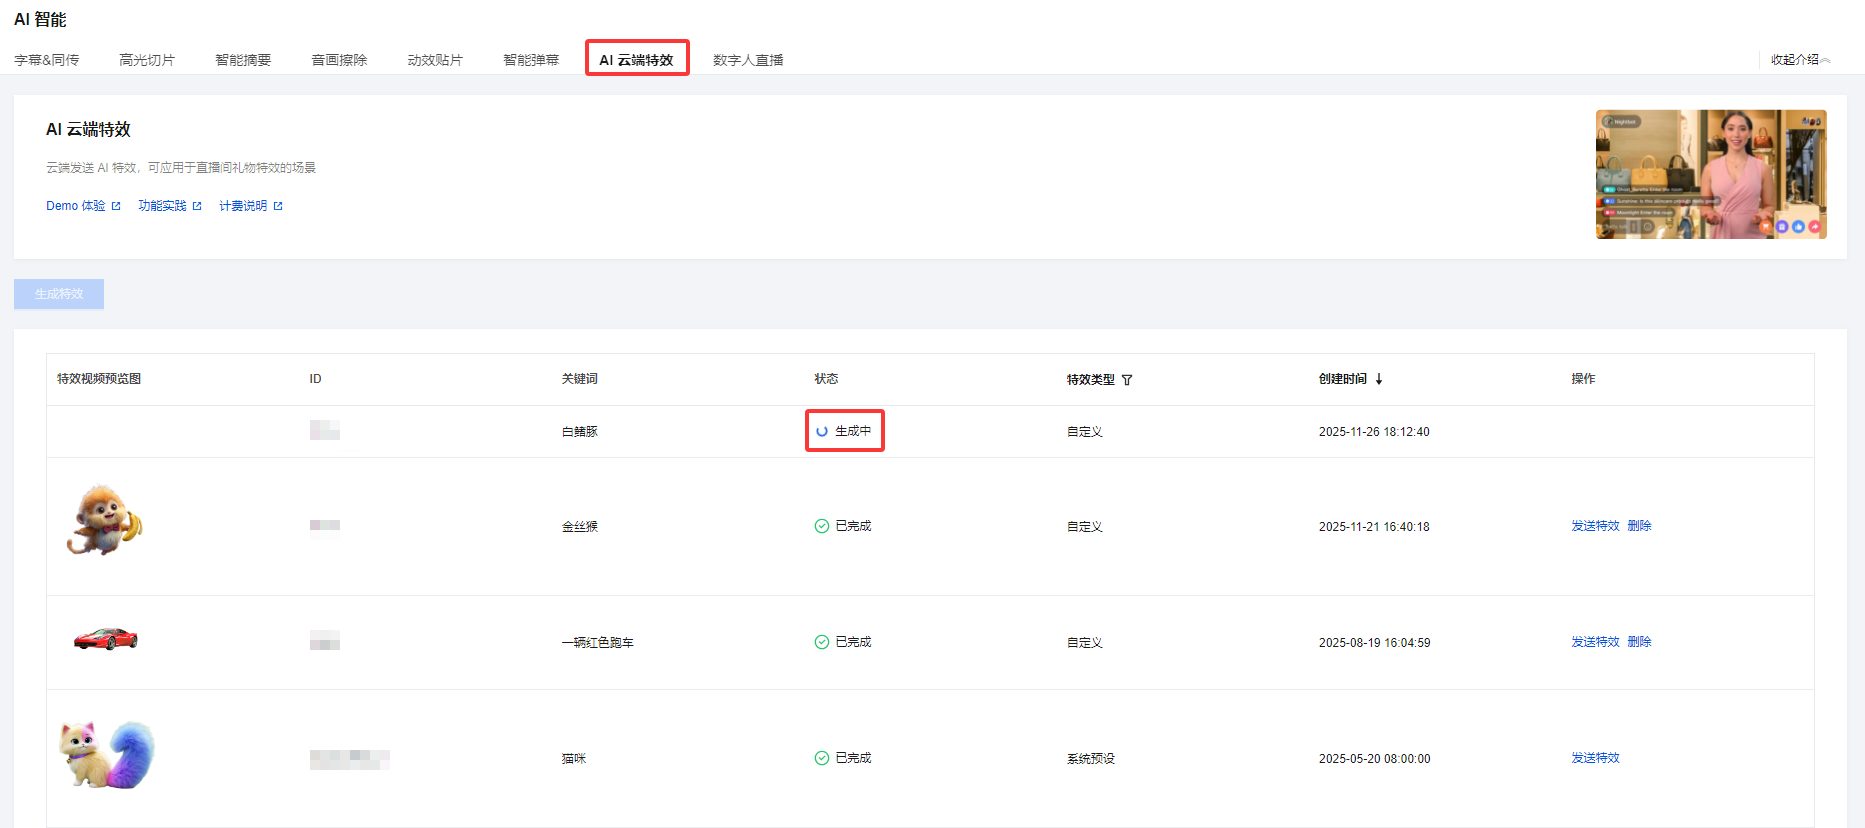The width and height of the screenshot is (1865, 828).
Task: Click the date 2025-11-21 16:40:18
Action: tap(1374, 527)
